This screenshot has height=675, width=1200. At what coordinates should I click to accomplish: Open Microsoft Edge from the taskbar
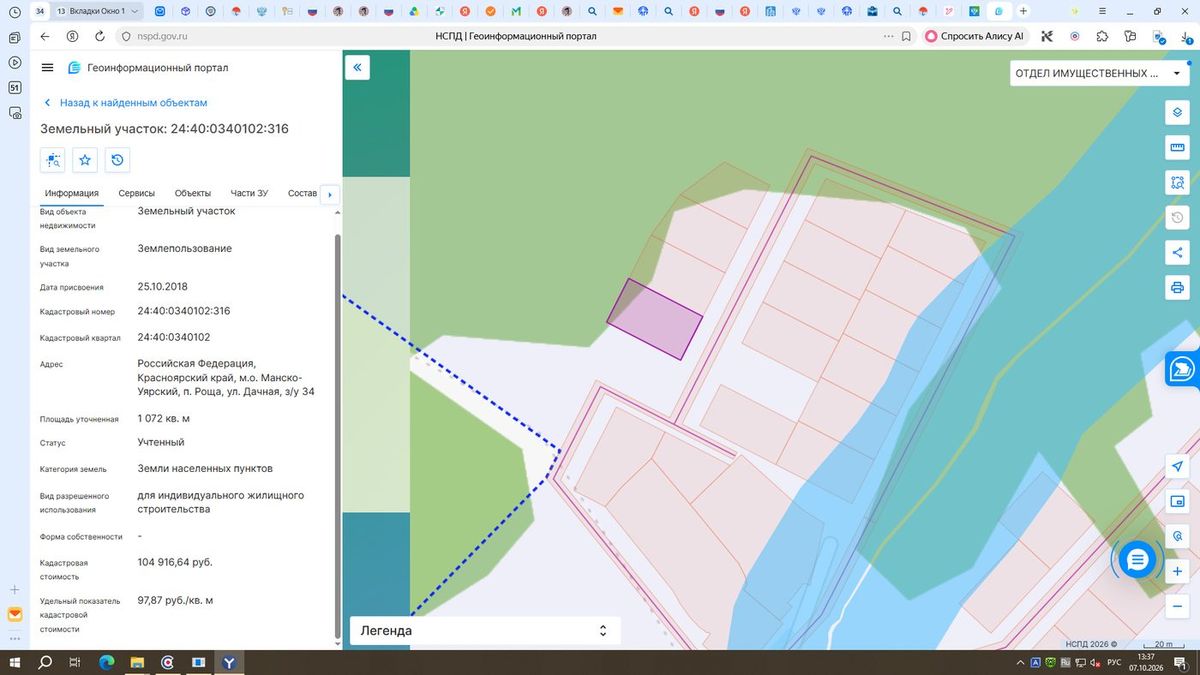pyautogui.click(x=106, y=662)
